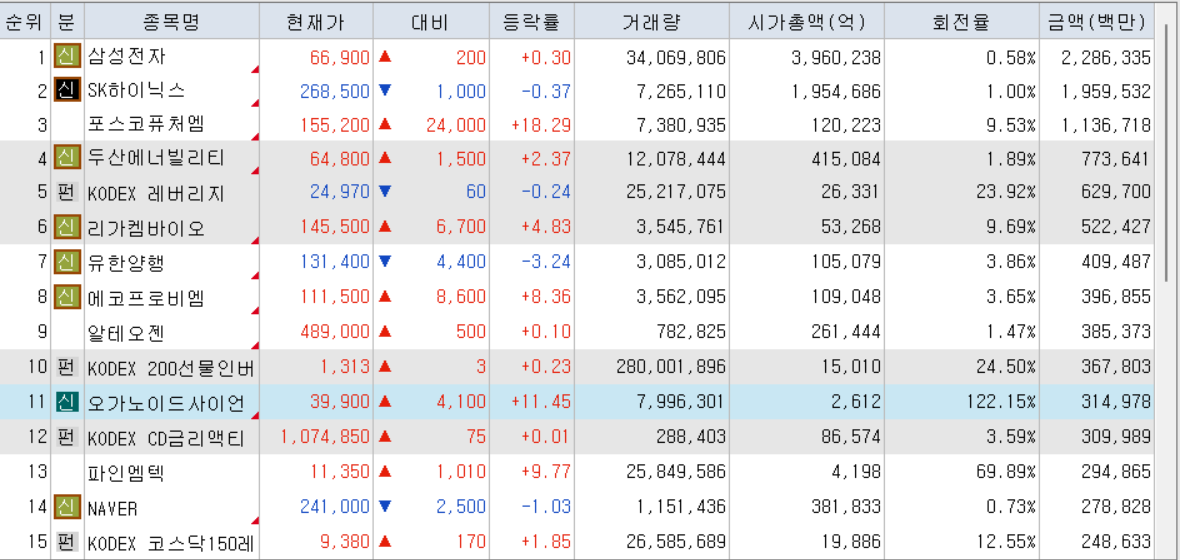
Task: Click the 펀 badge for KODEX 레버리지
Action: click(67, 193)
